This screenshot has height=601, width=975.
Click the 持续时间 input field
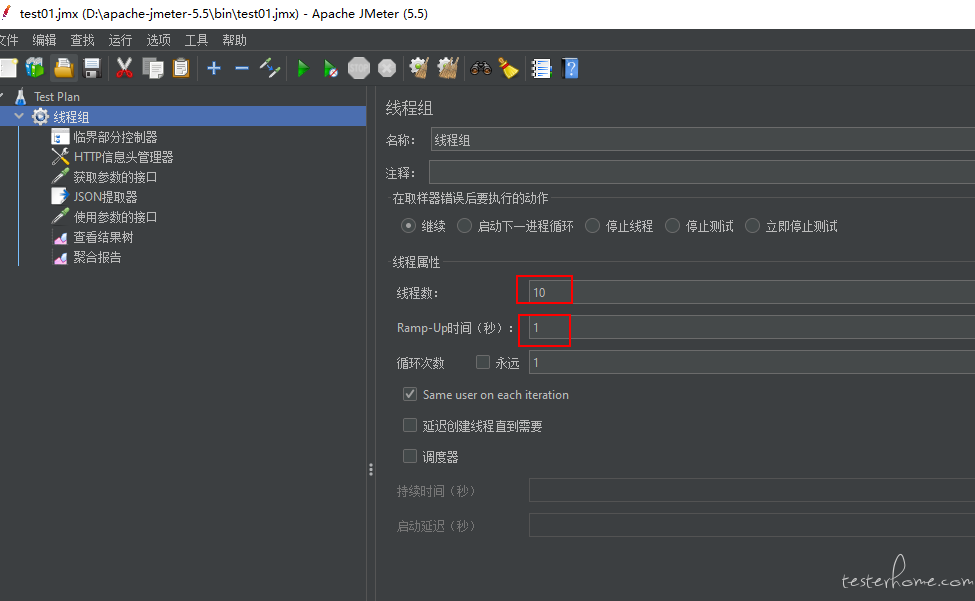(x=752, y=490)
